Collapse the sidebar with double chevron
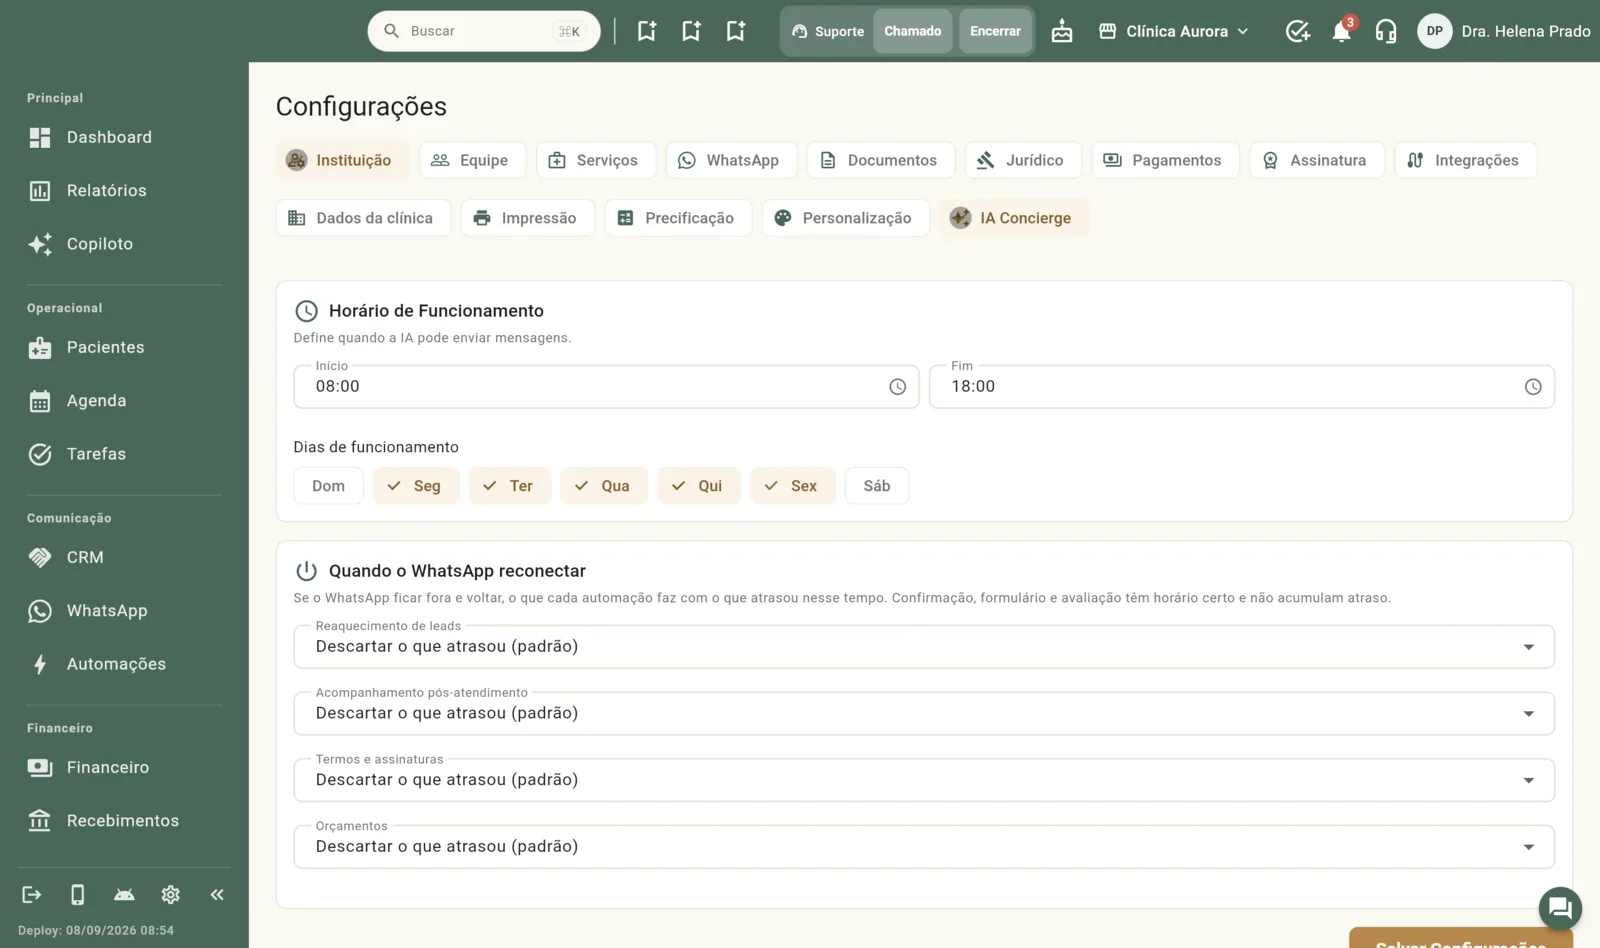 [217, 894]
